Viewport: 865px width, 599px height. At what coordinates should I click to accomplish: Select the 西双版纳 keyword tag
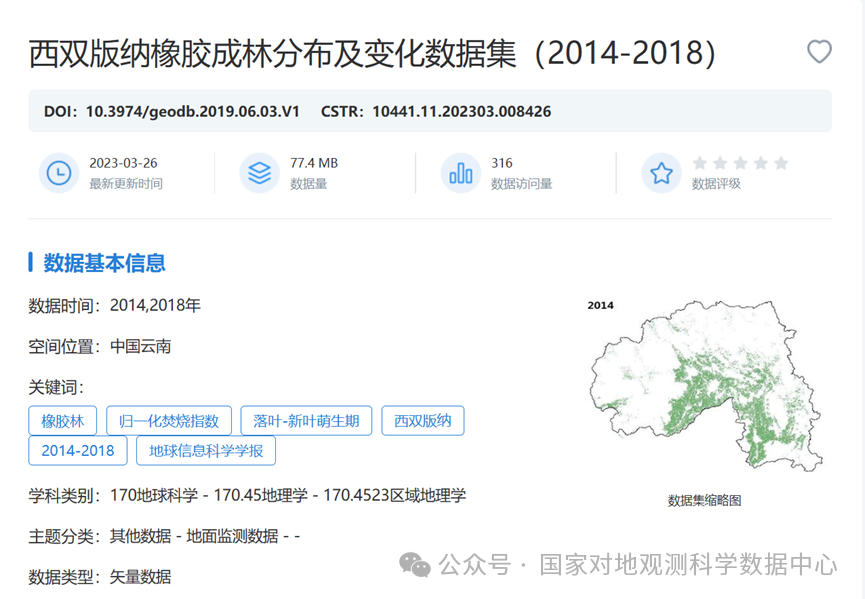pos(423,421)
